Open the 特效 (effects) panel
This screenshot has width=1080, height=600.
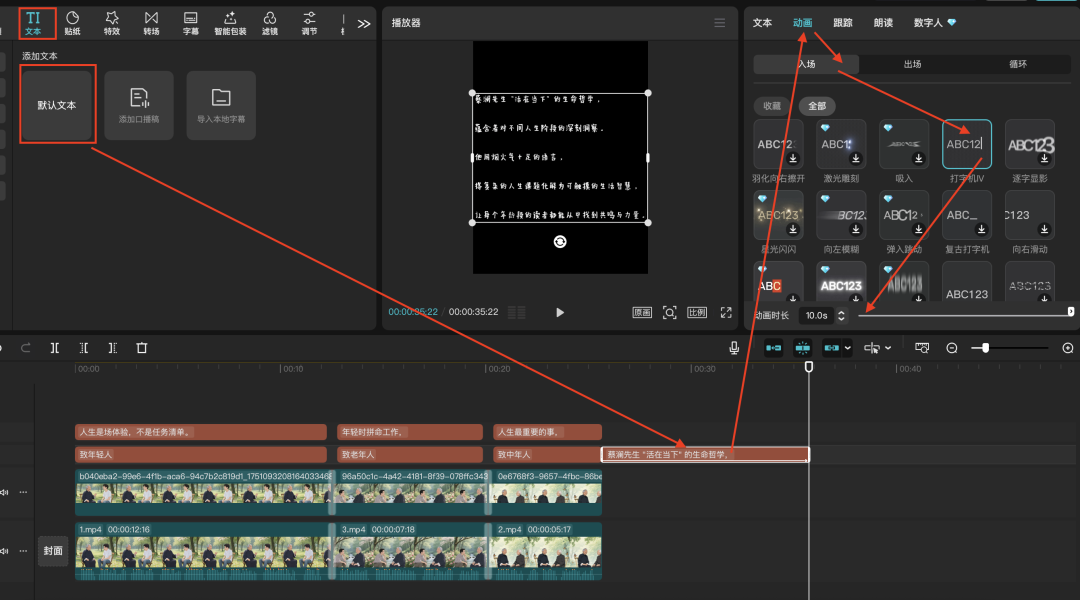111,22
